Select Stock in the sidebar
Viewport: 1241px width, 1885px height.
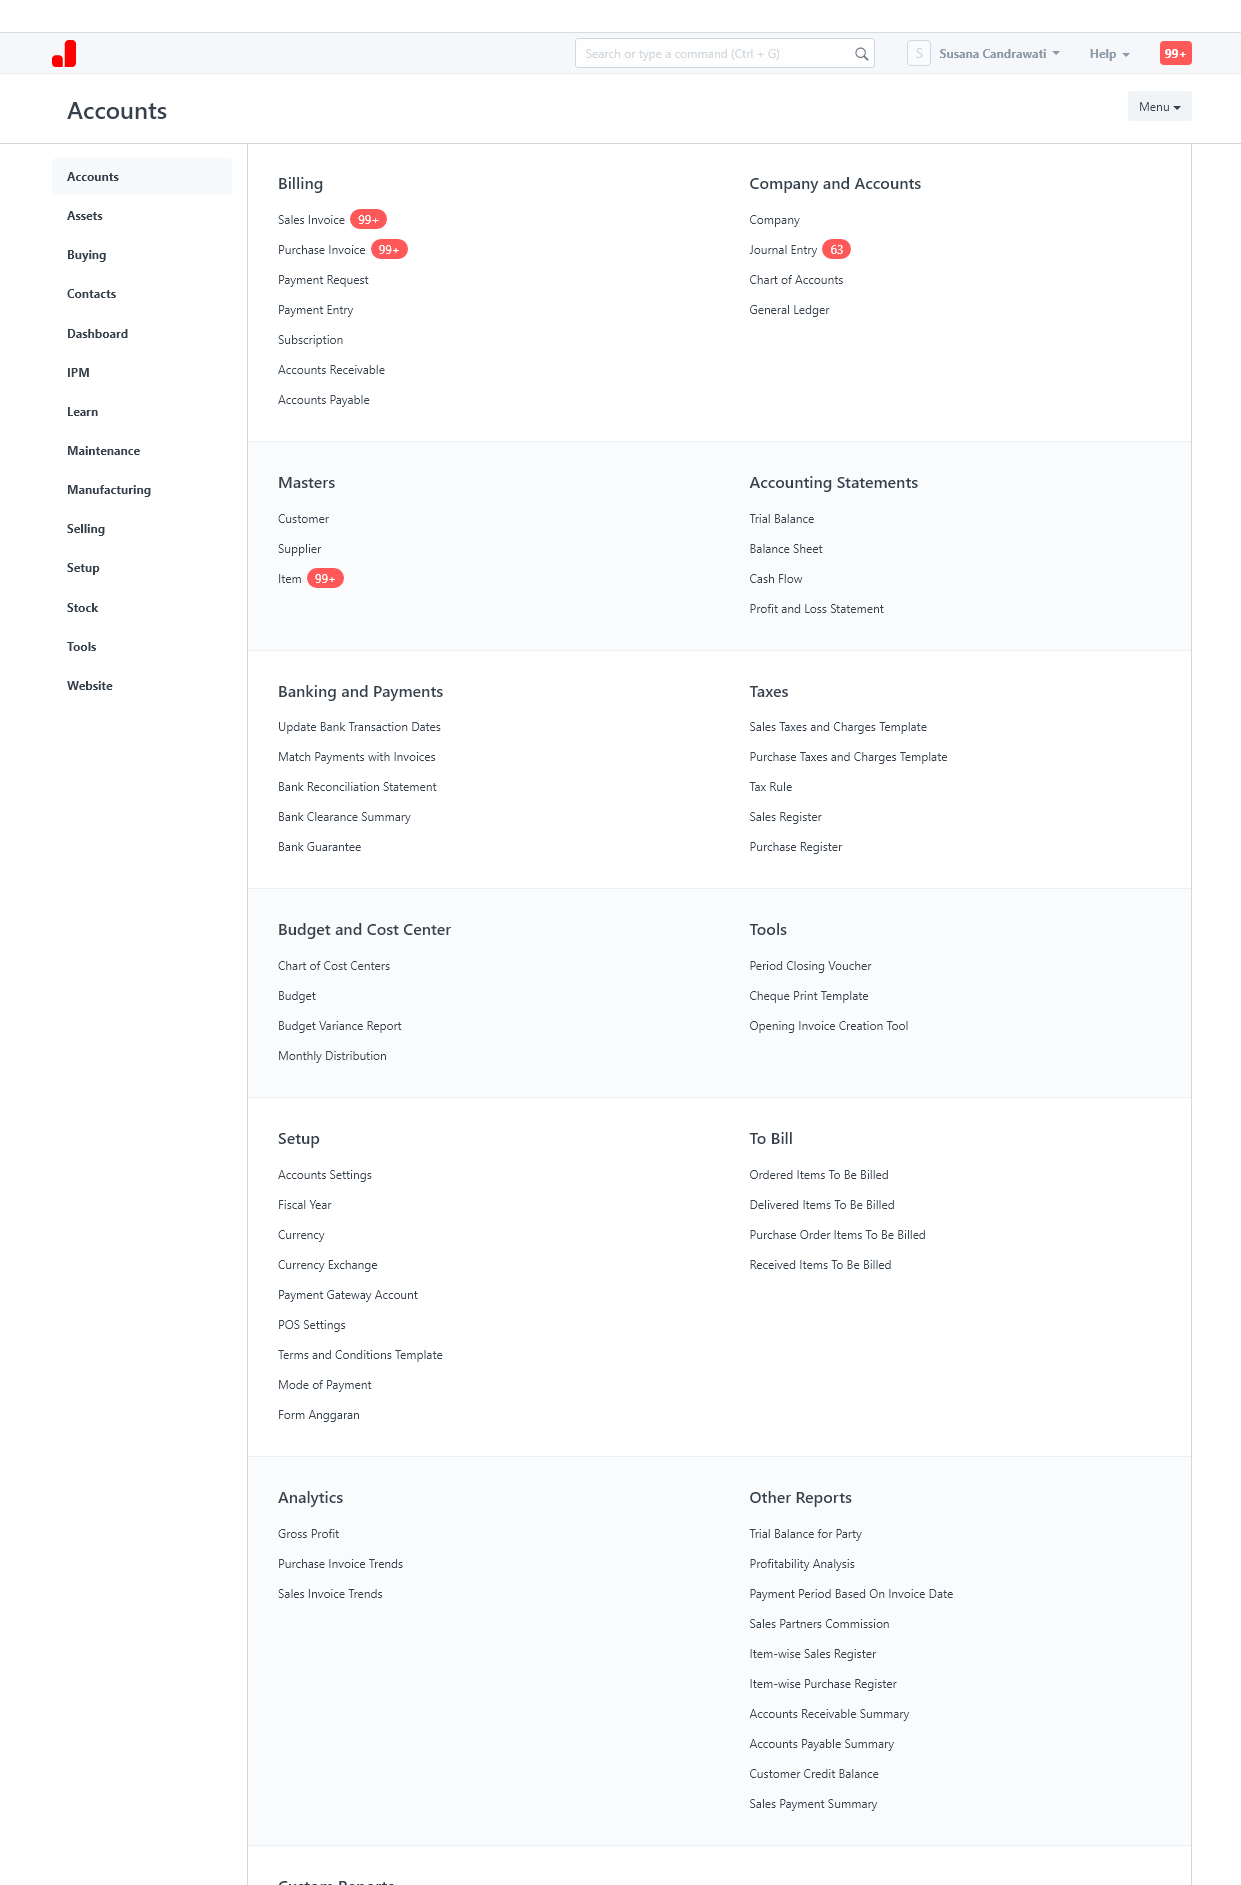coord(83,608)
